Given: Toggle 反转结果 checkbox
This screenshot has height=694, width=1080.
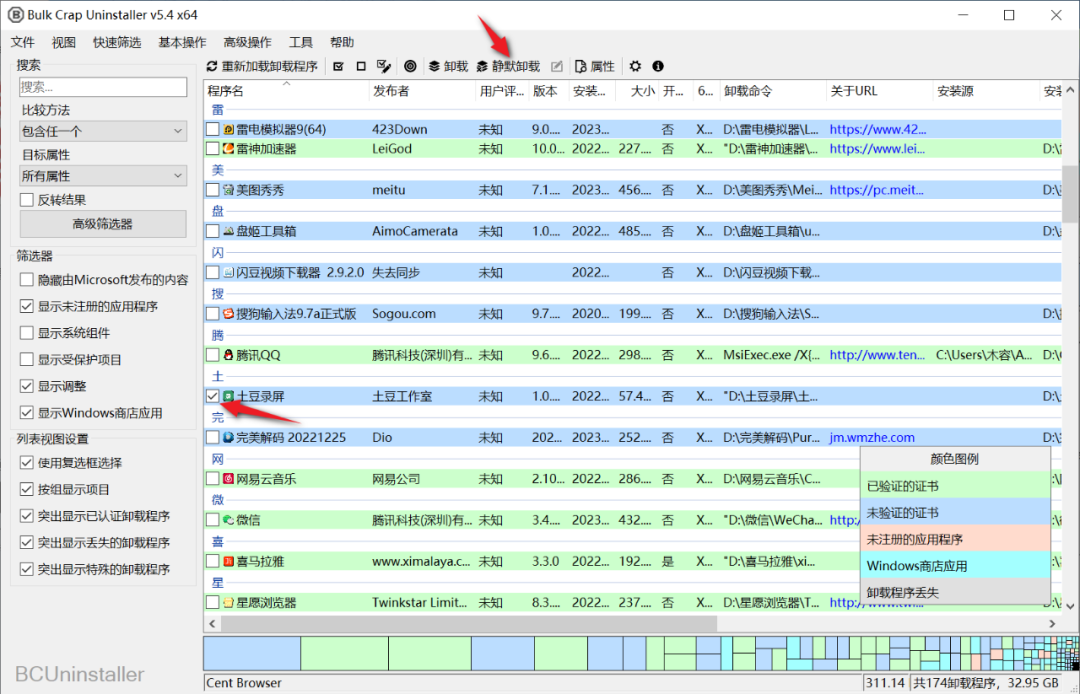Looking at the screenshot, I should pos(27,200).
